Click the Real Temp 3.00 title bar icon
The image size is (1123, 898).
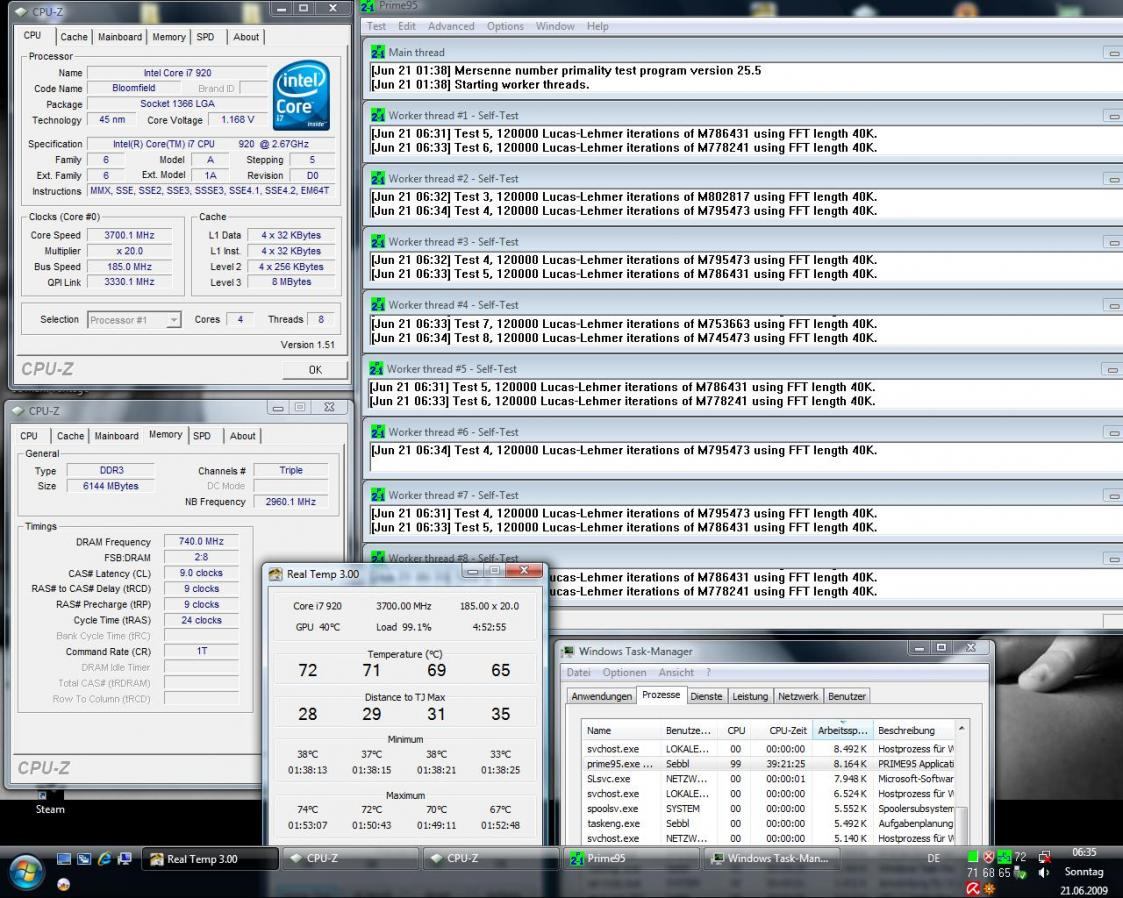276,574
